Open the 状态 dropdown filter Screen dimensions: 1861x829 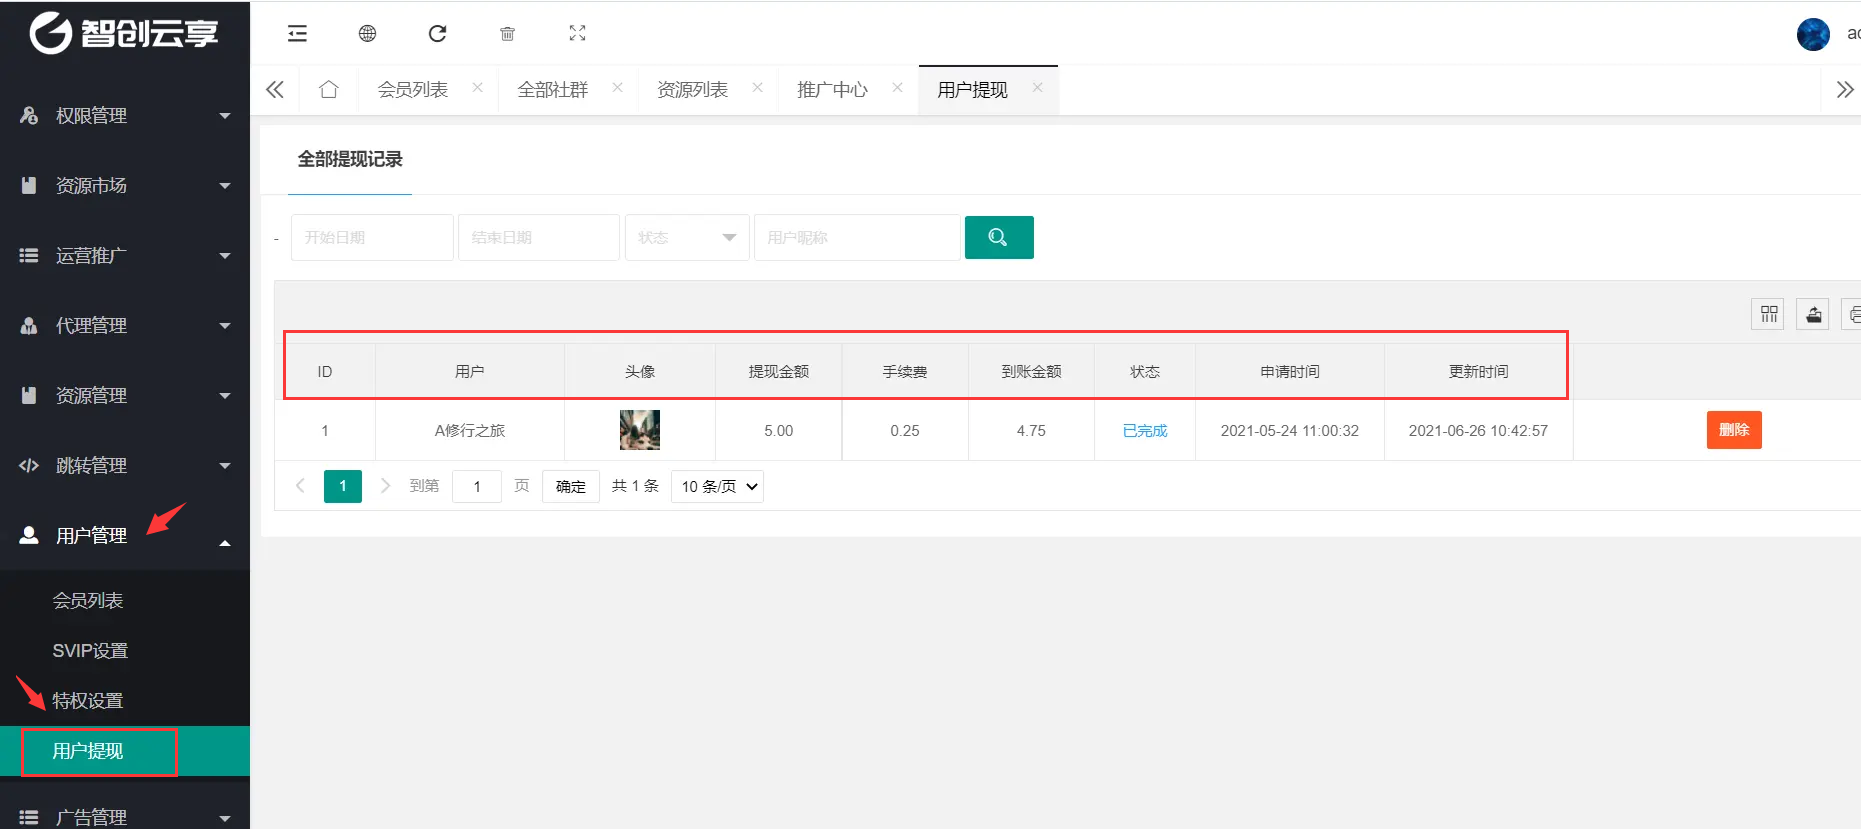click(x=687, y=237)
